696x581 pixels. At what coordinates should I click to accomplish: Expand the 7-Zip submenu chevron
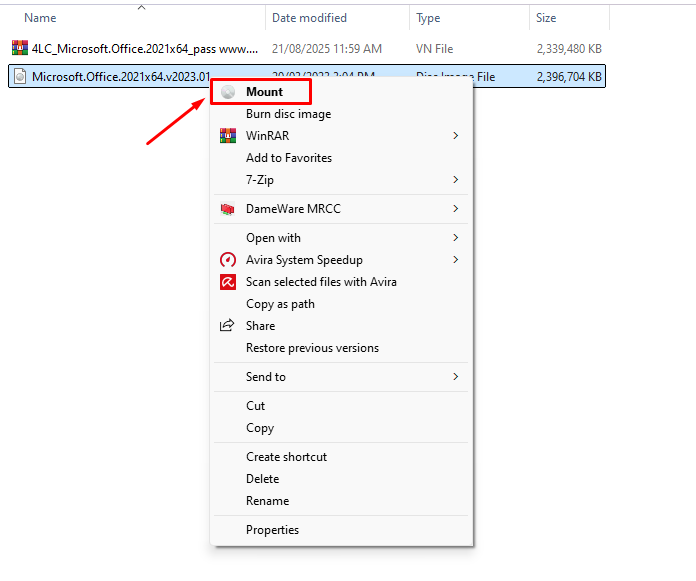pyautogui.click(x=455, y=180)
